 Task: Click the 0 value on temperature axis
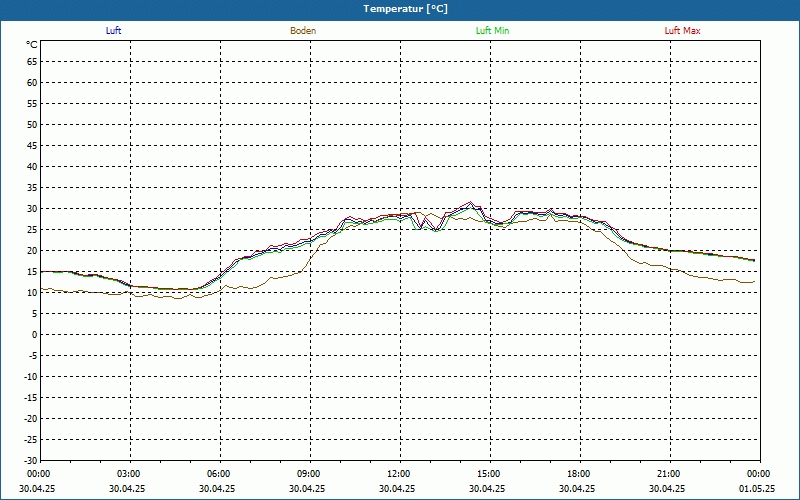(x=35, y=335)
